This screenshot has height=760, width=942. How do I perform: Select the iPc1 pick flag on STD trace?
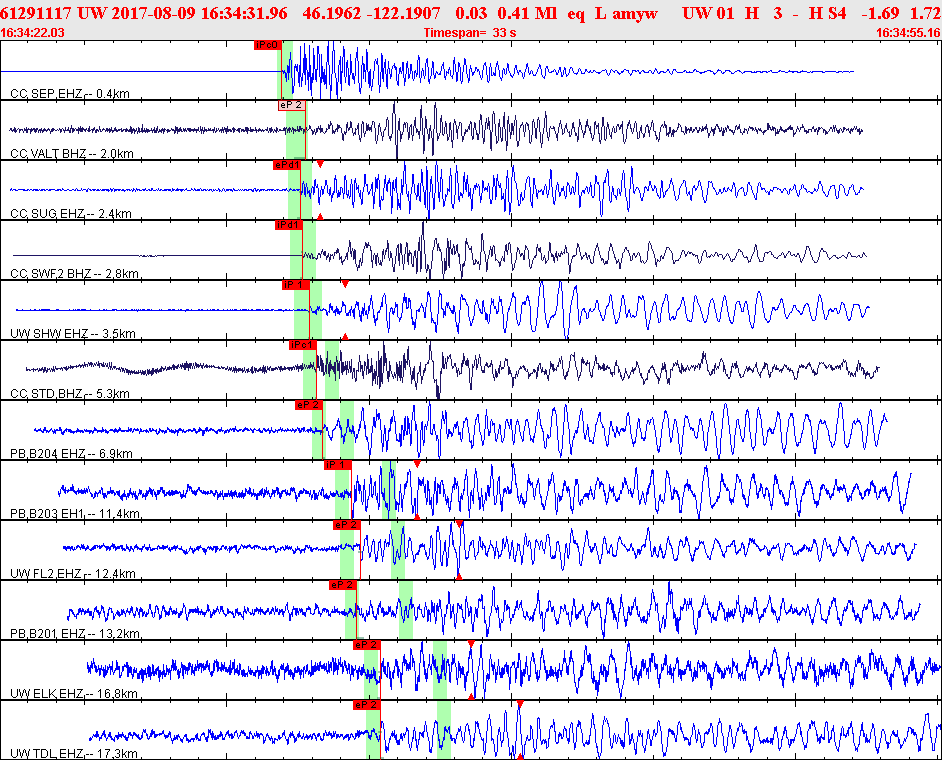pos(302,345)
